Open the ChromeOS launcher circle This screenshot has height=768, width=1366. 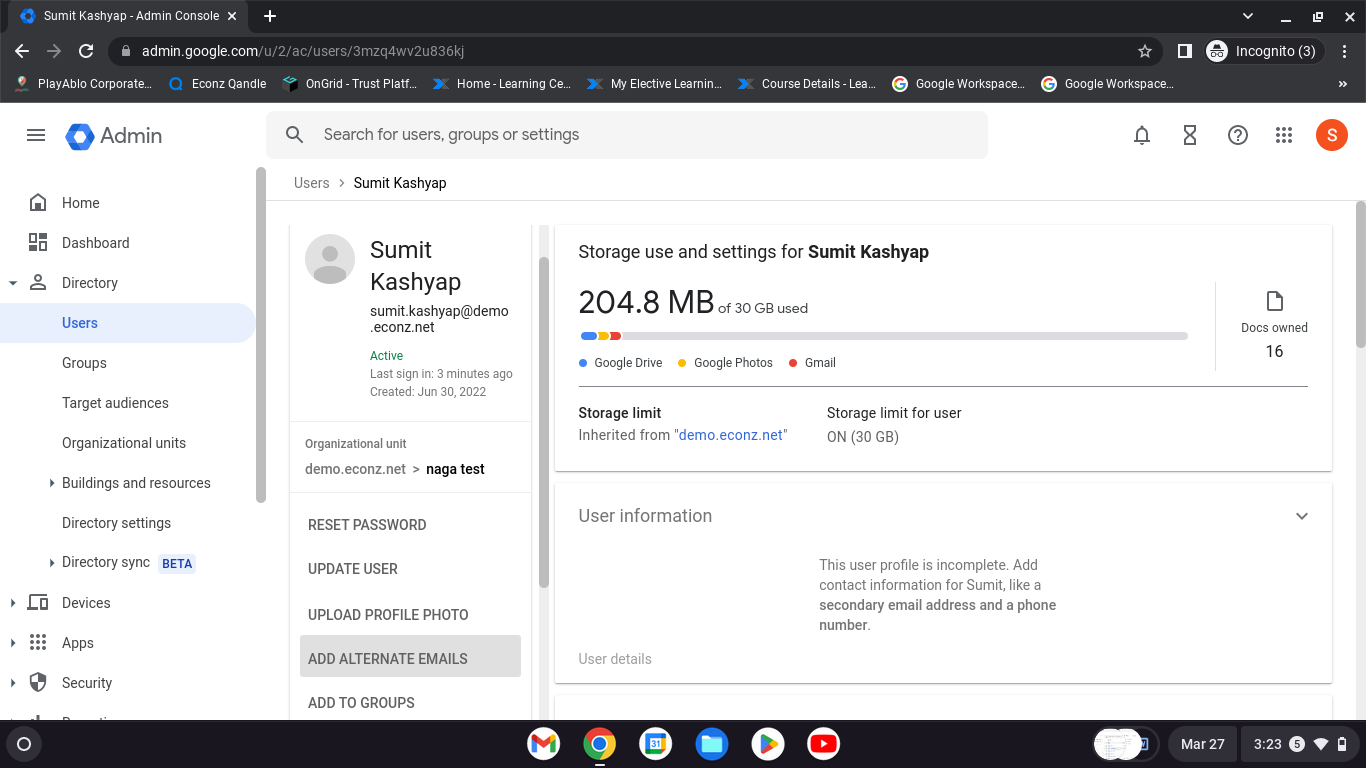point(24,744)
